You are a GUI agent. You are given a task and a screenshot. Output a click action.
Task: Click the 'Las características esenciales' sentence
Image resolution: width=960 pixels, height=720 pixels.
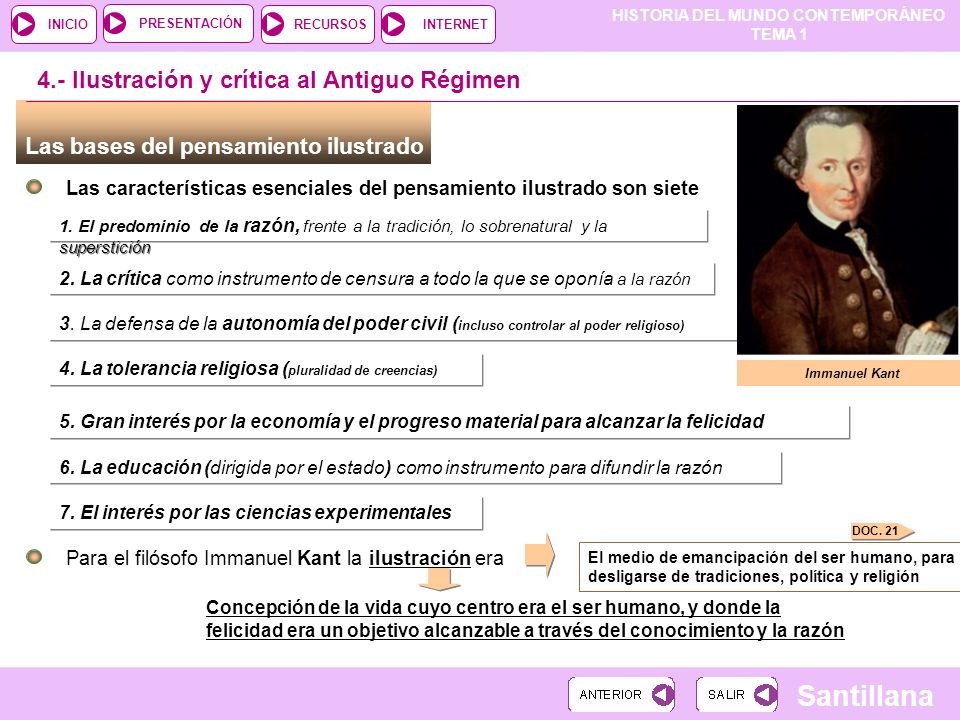click(382, 188)
